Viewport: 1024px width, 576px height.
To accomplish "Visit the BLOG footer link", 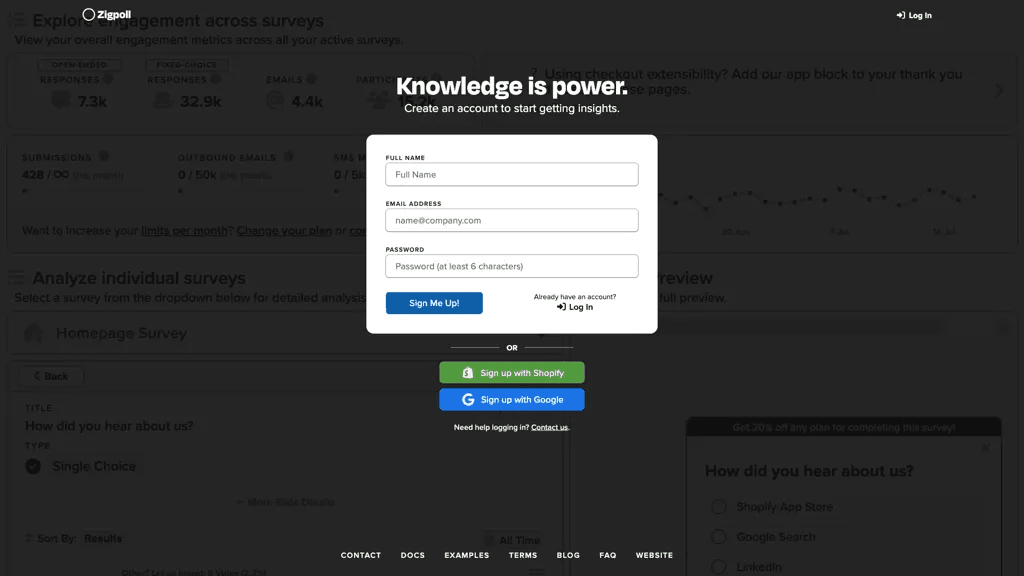I will click(568, 555).
